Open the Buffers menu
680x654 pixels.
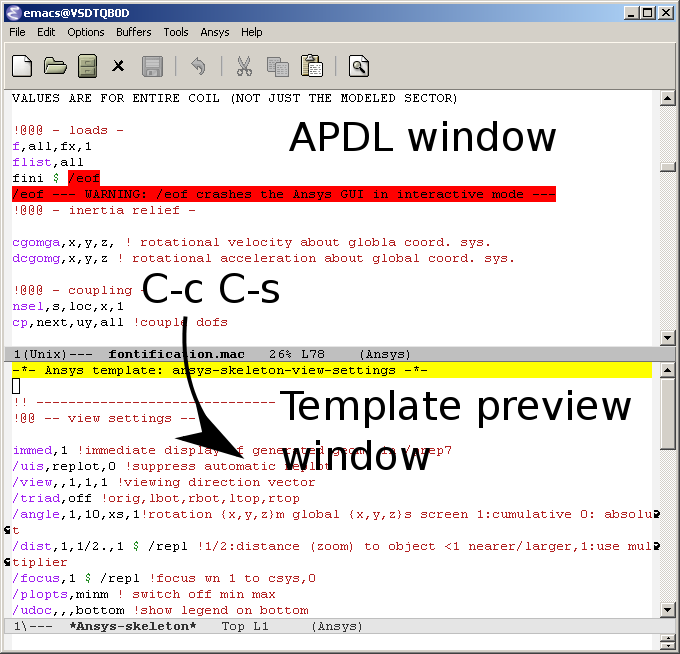[x=134, y=32]
